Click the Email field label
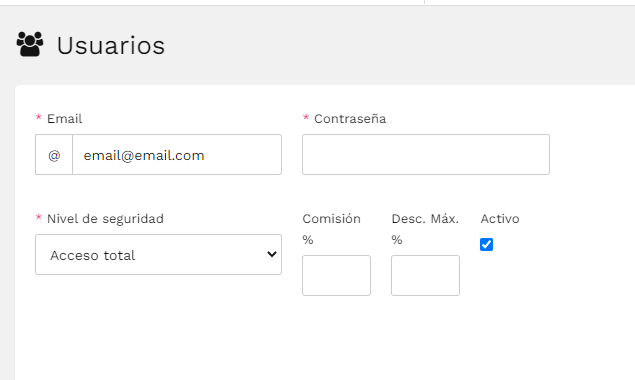The width and height of the screenshot is (635, 380). coord(64,119)
